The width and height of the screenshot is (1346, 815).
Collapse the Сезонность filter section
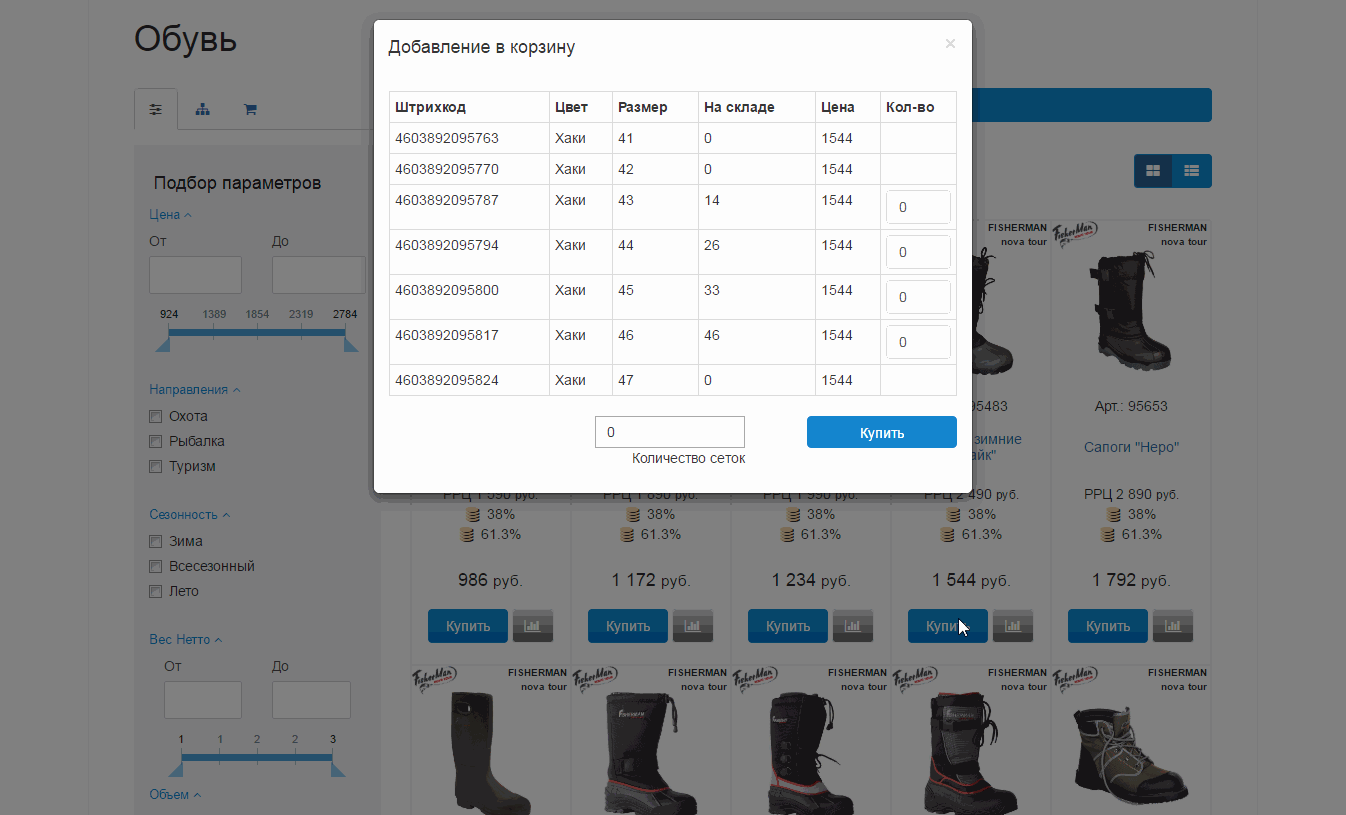(189, 515)
